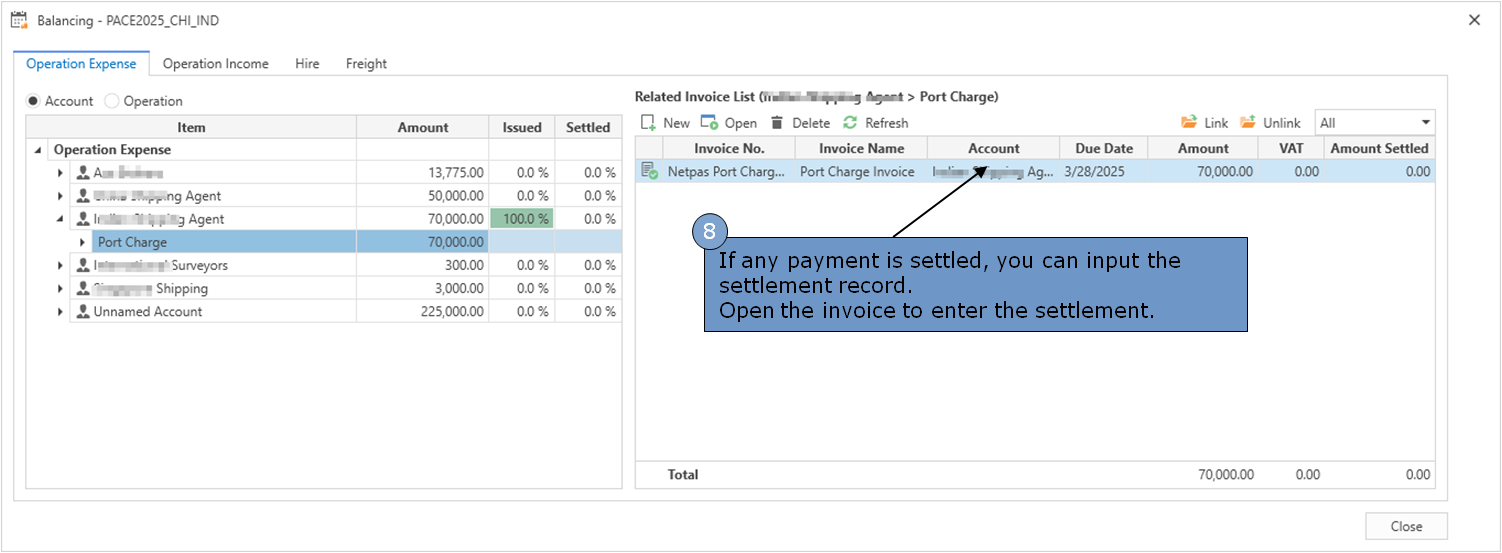1502x553 pixels.
Task: Click the Delete trash icon
Action: [x=777, y=123]
